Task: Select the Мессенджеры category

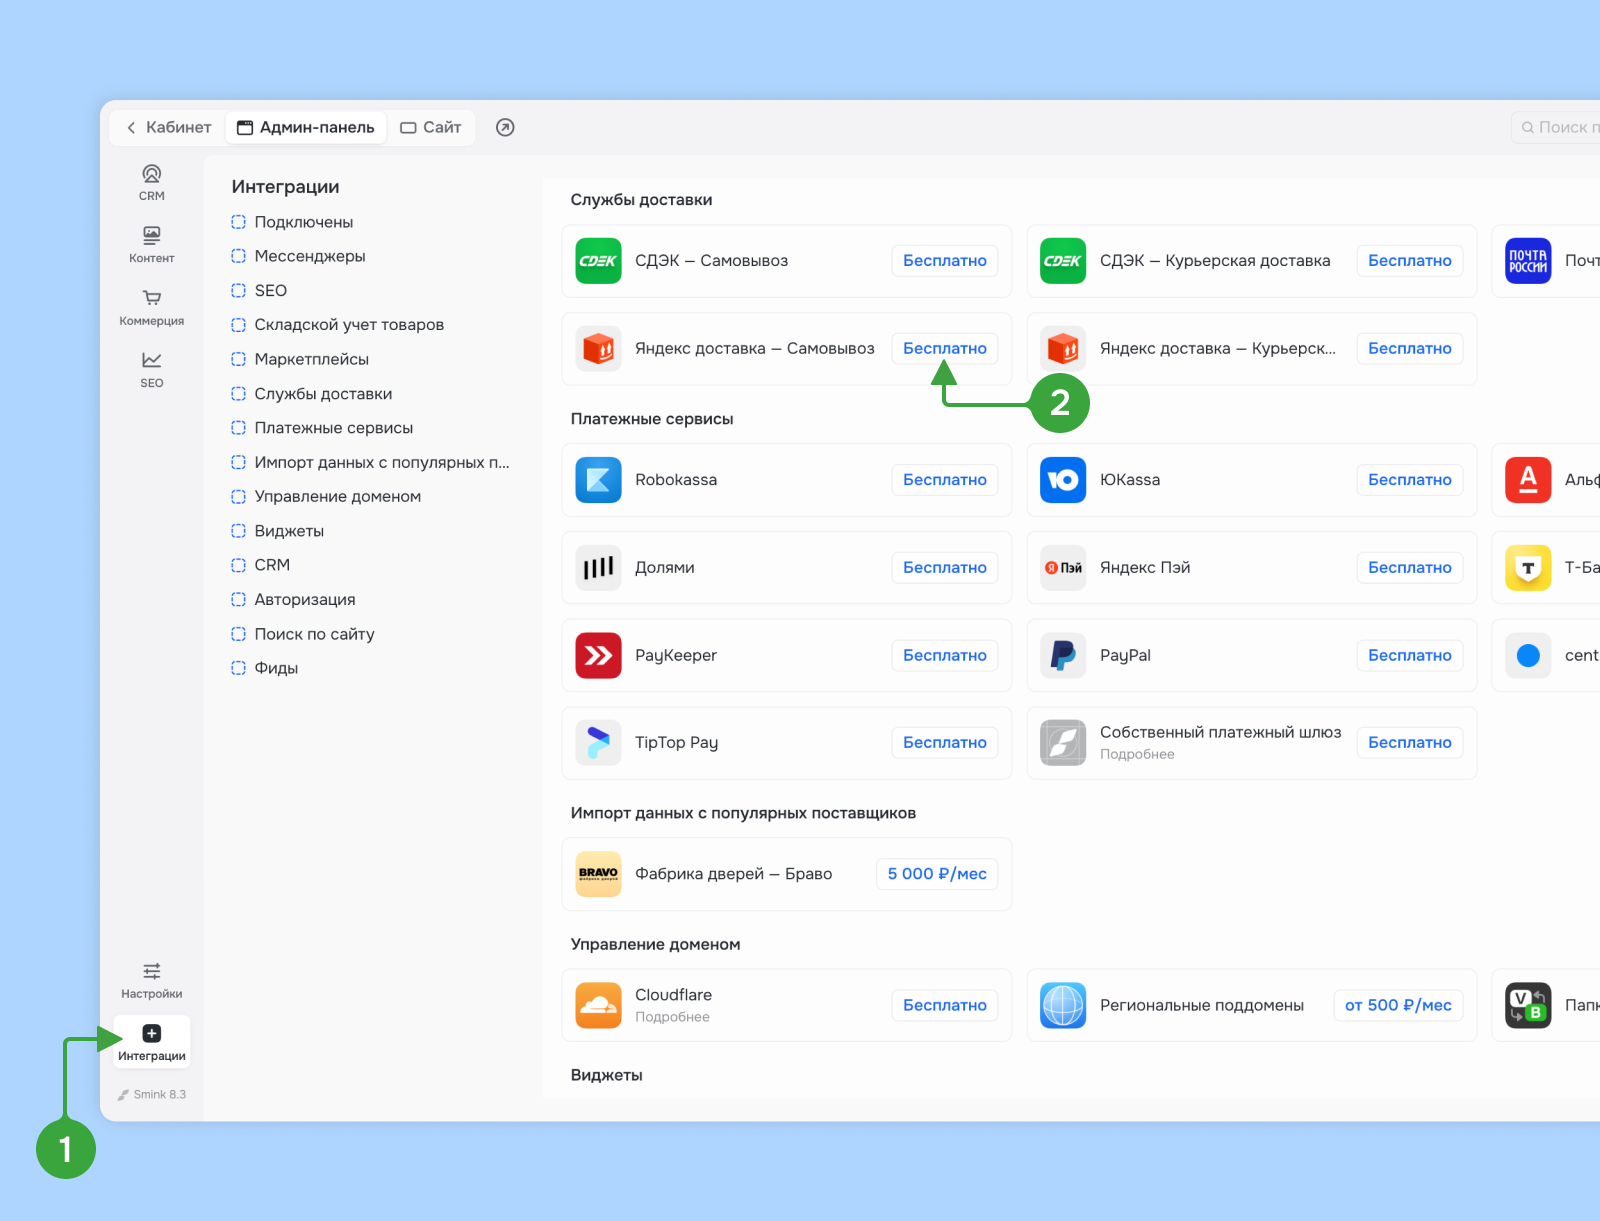Action: (298, 256)
